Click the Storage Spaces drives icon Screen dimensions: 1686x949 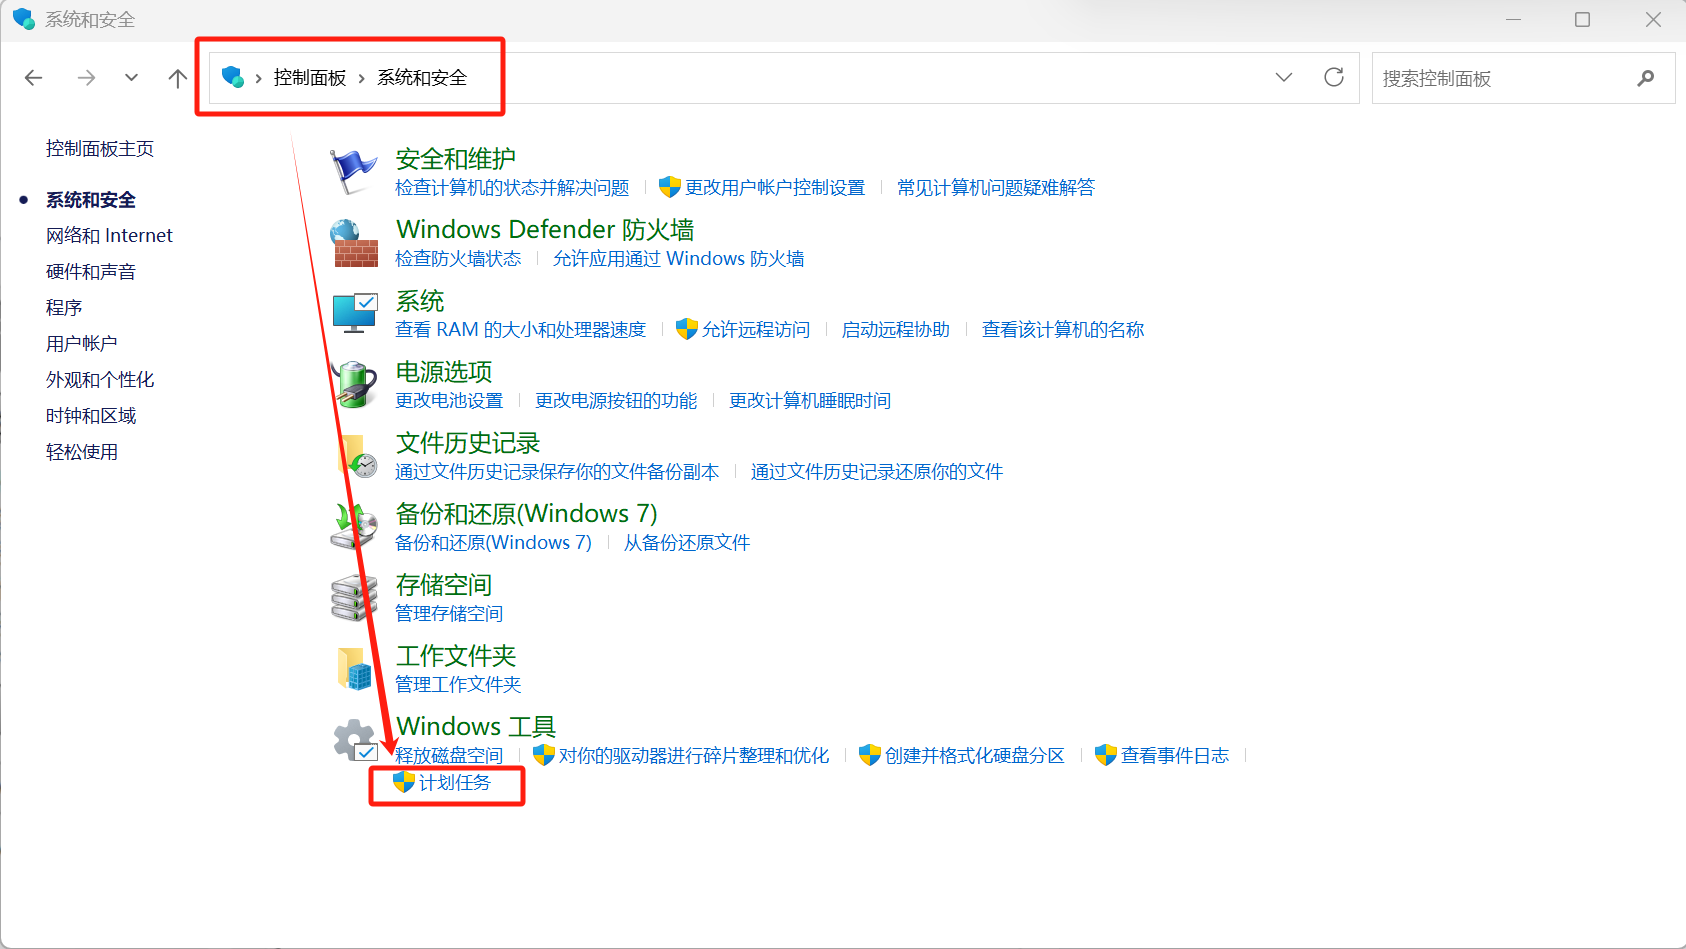click(354, 597)
